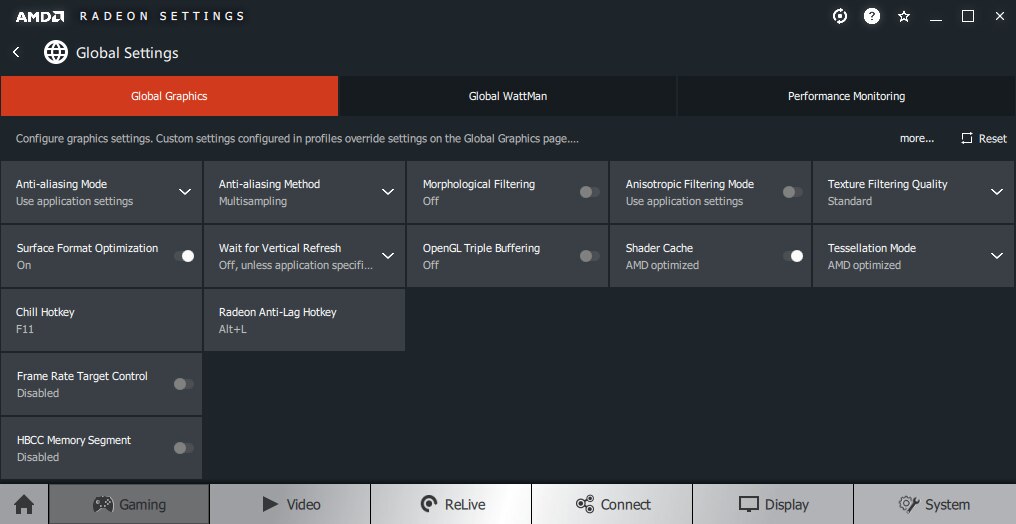The width and height of the screenshot is (1016, 524).
Task: Click the HBCC Memory Segment label
Action: pyautogui.click(x=74, y=440)
